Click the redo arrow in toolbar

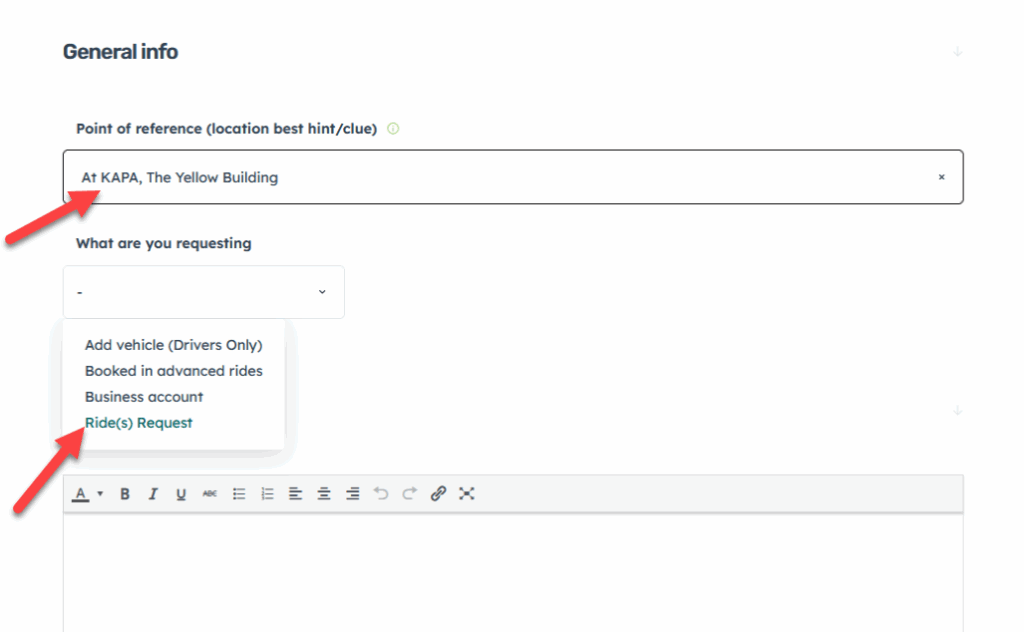tap(409, 494)
